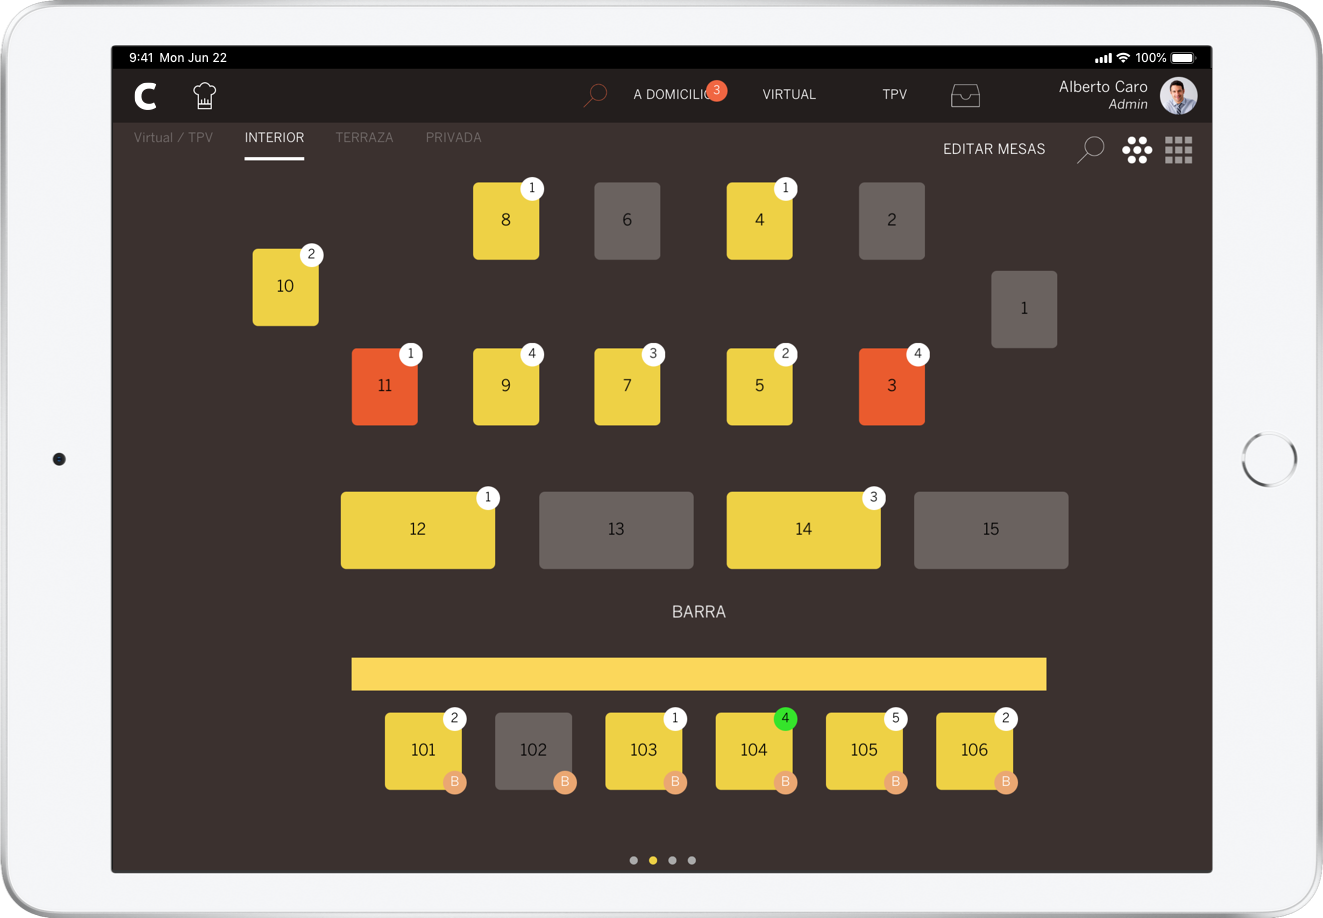Screen dimensions: 1323x918
Task: Click the green badge on table 104
Action: [x=785, y=718]
